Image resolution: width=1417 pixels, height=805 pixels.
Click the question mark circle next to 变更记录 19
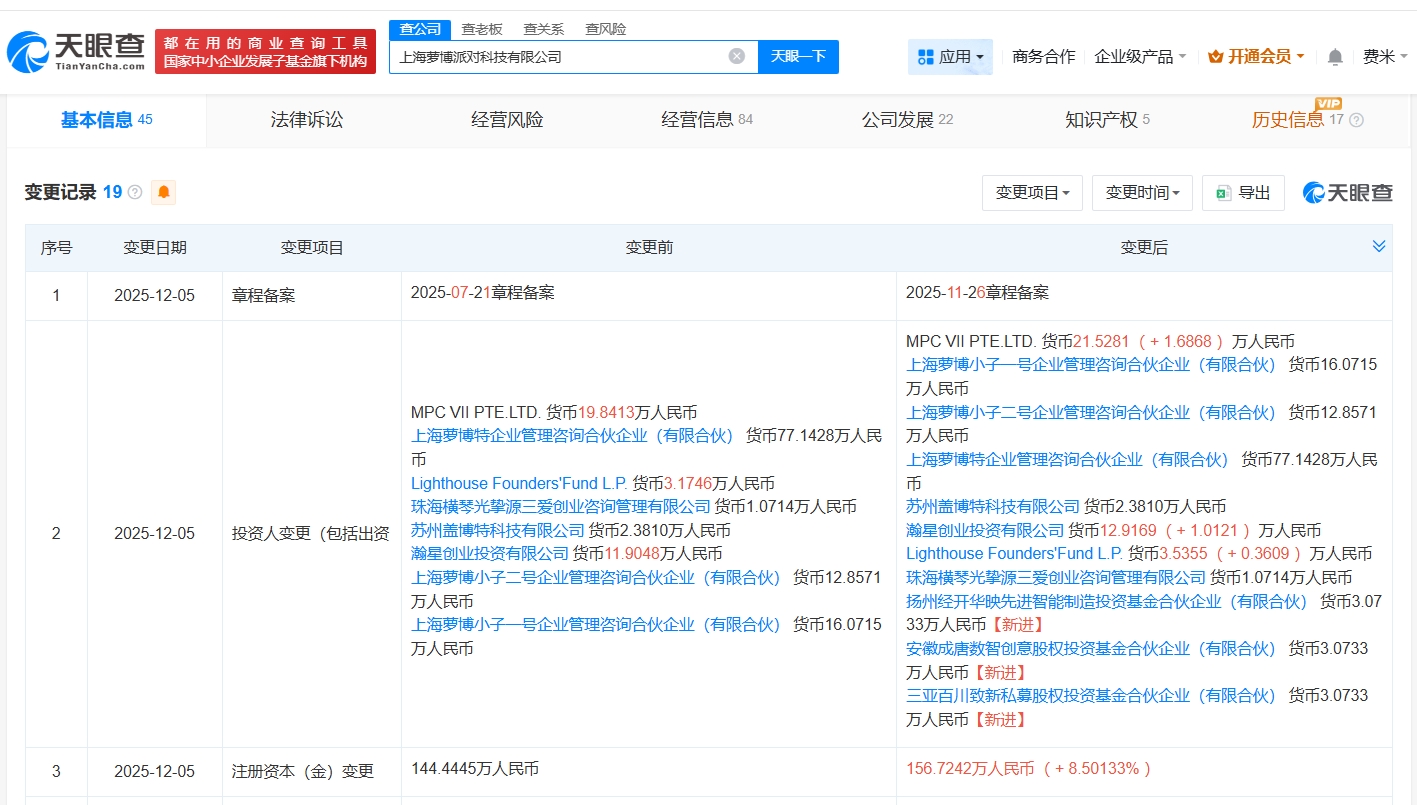[133, 192]
